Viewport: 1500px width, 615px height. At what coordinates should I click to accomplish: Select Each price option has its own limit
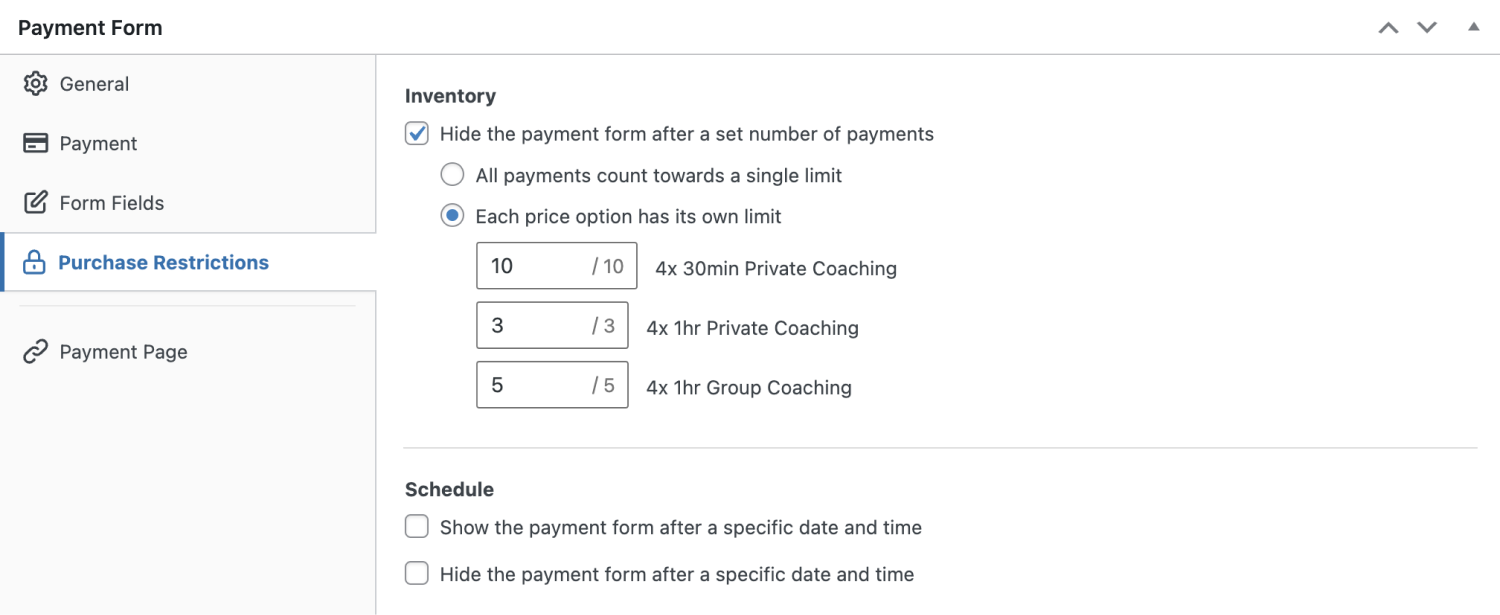[x=453, y=216]
